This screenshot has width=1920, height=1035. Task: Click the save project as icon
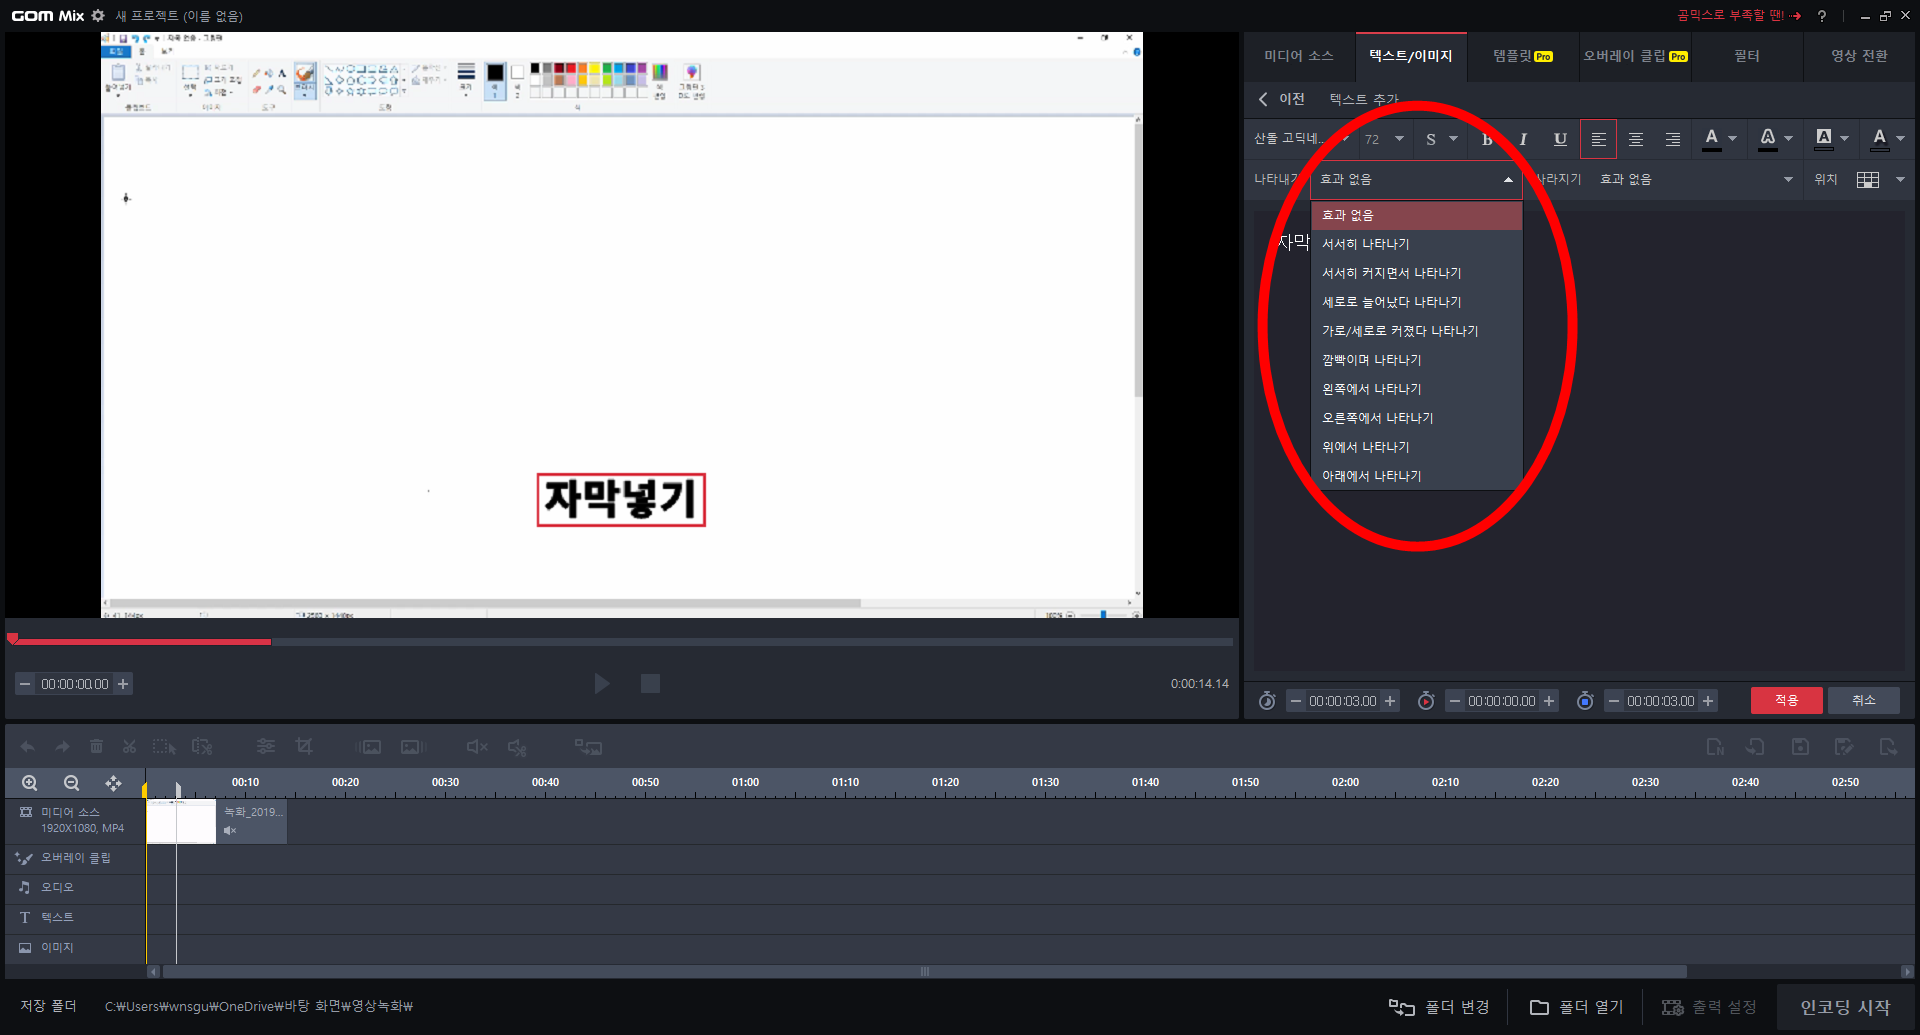(1844, 747)
